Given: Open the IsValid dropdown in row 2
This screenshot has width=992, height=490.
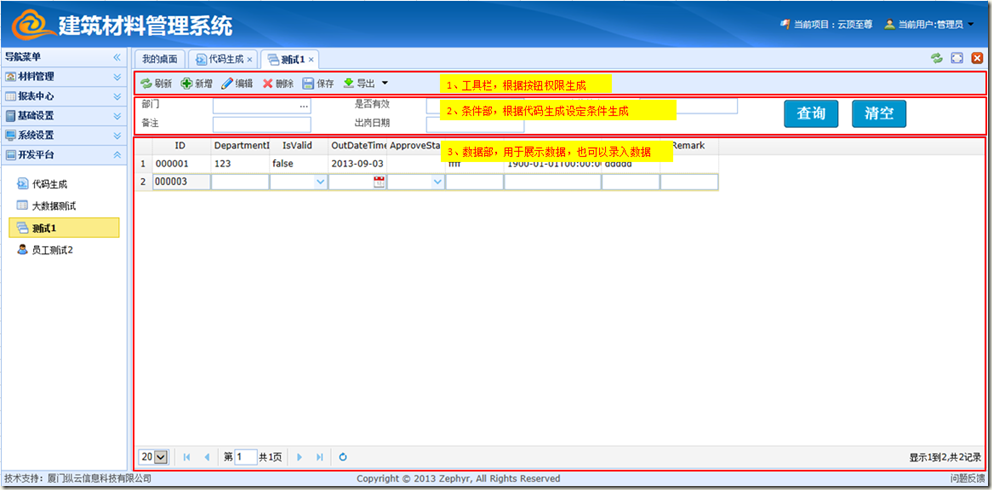Looking at the screenshot, I should click(320, 182).
